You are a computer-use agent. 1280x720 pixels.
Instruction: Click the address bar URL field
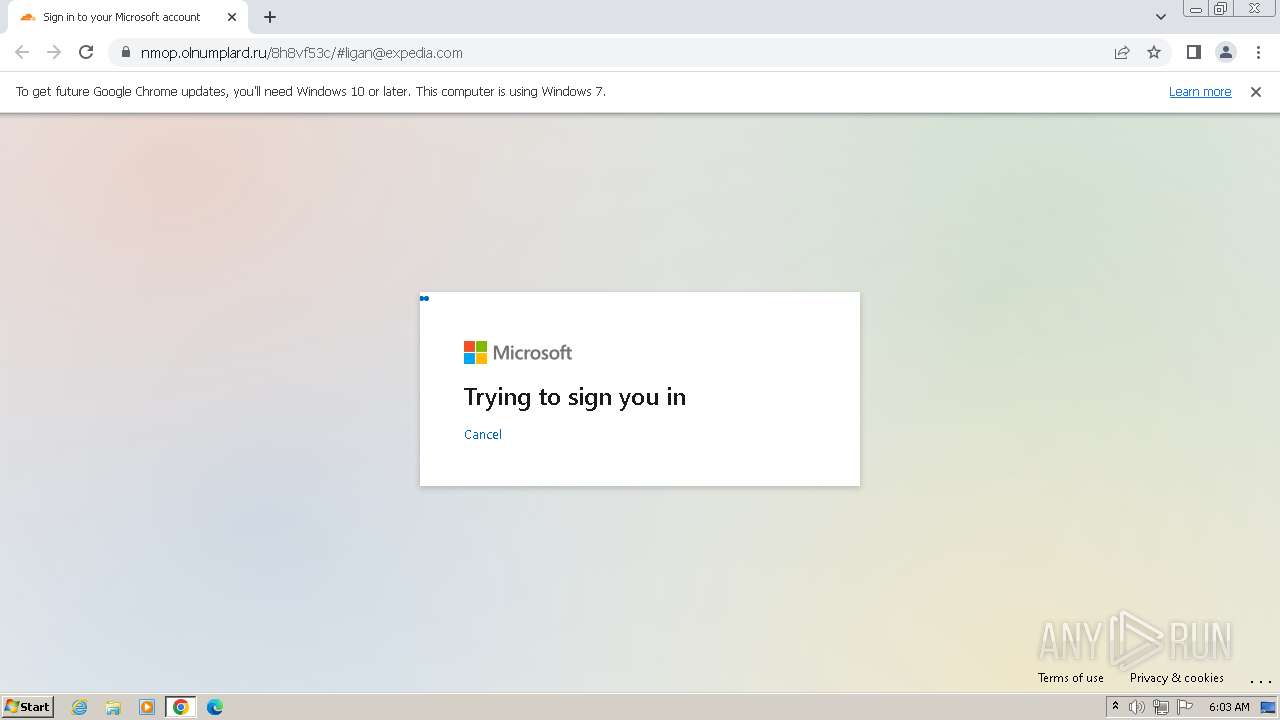[620, 52]
